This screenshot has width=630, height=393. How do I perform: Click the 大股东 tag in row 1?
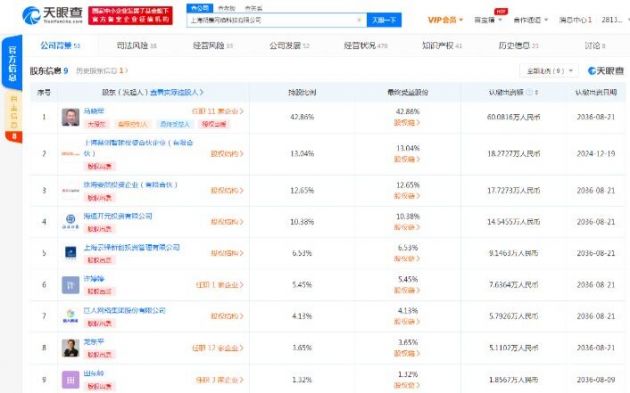(x=96, y=124)
